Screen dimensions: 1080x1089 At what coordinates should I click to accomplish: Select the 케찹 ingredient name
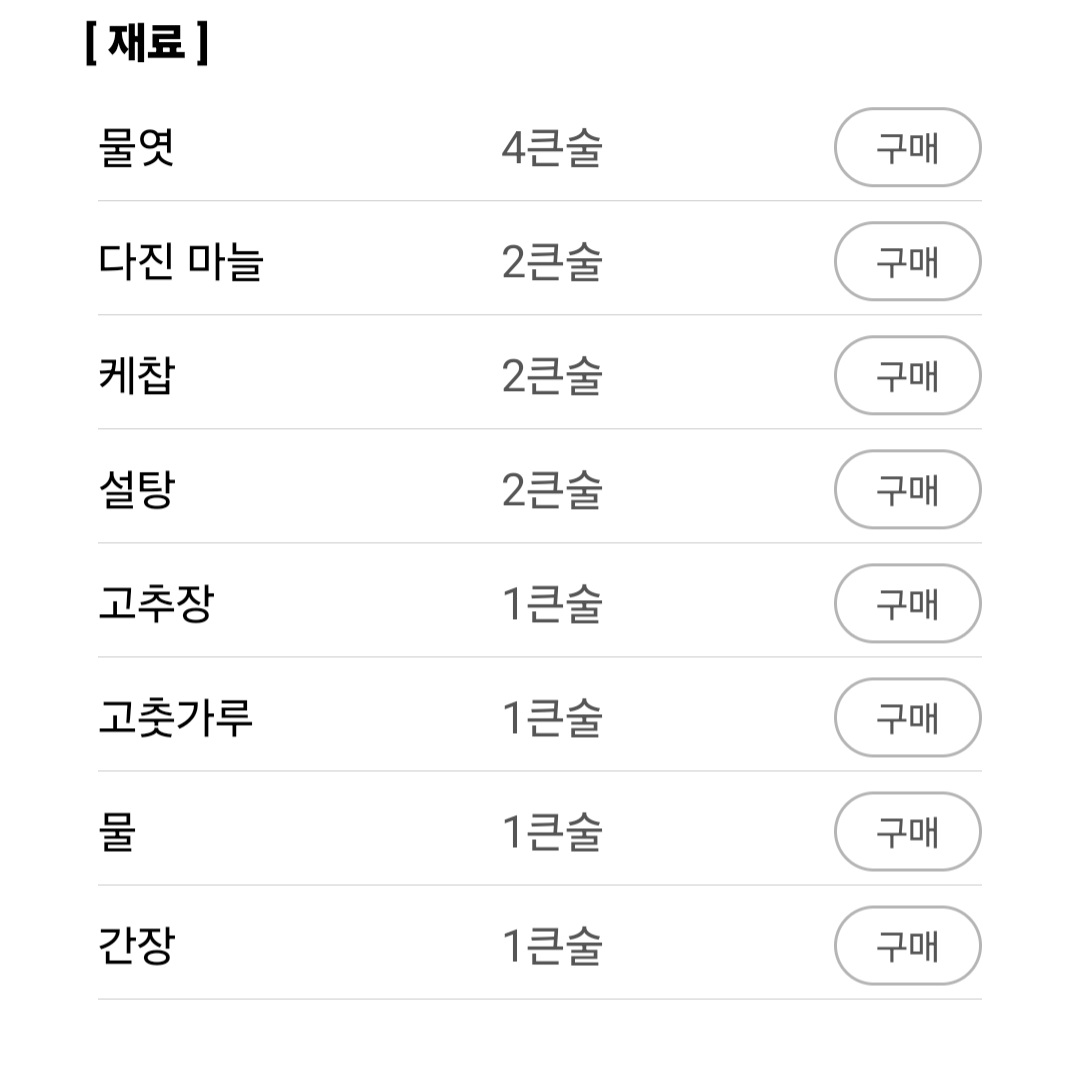point(137,375)
